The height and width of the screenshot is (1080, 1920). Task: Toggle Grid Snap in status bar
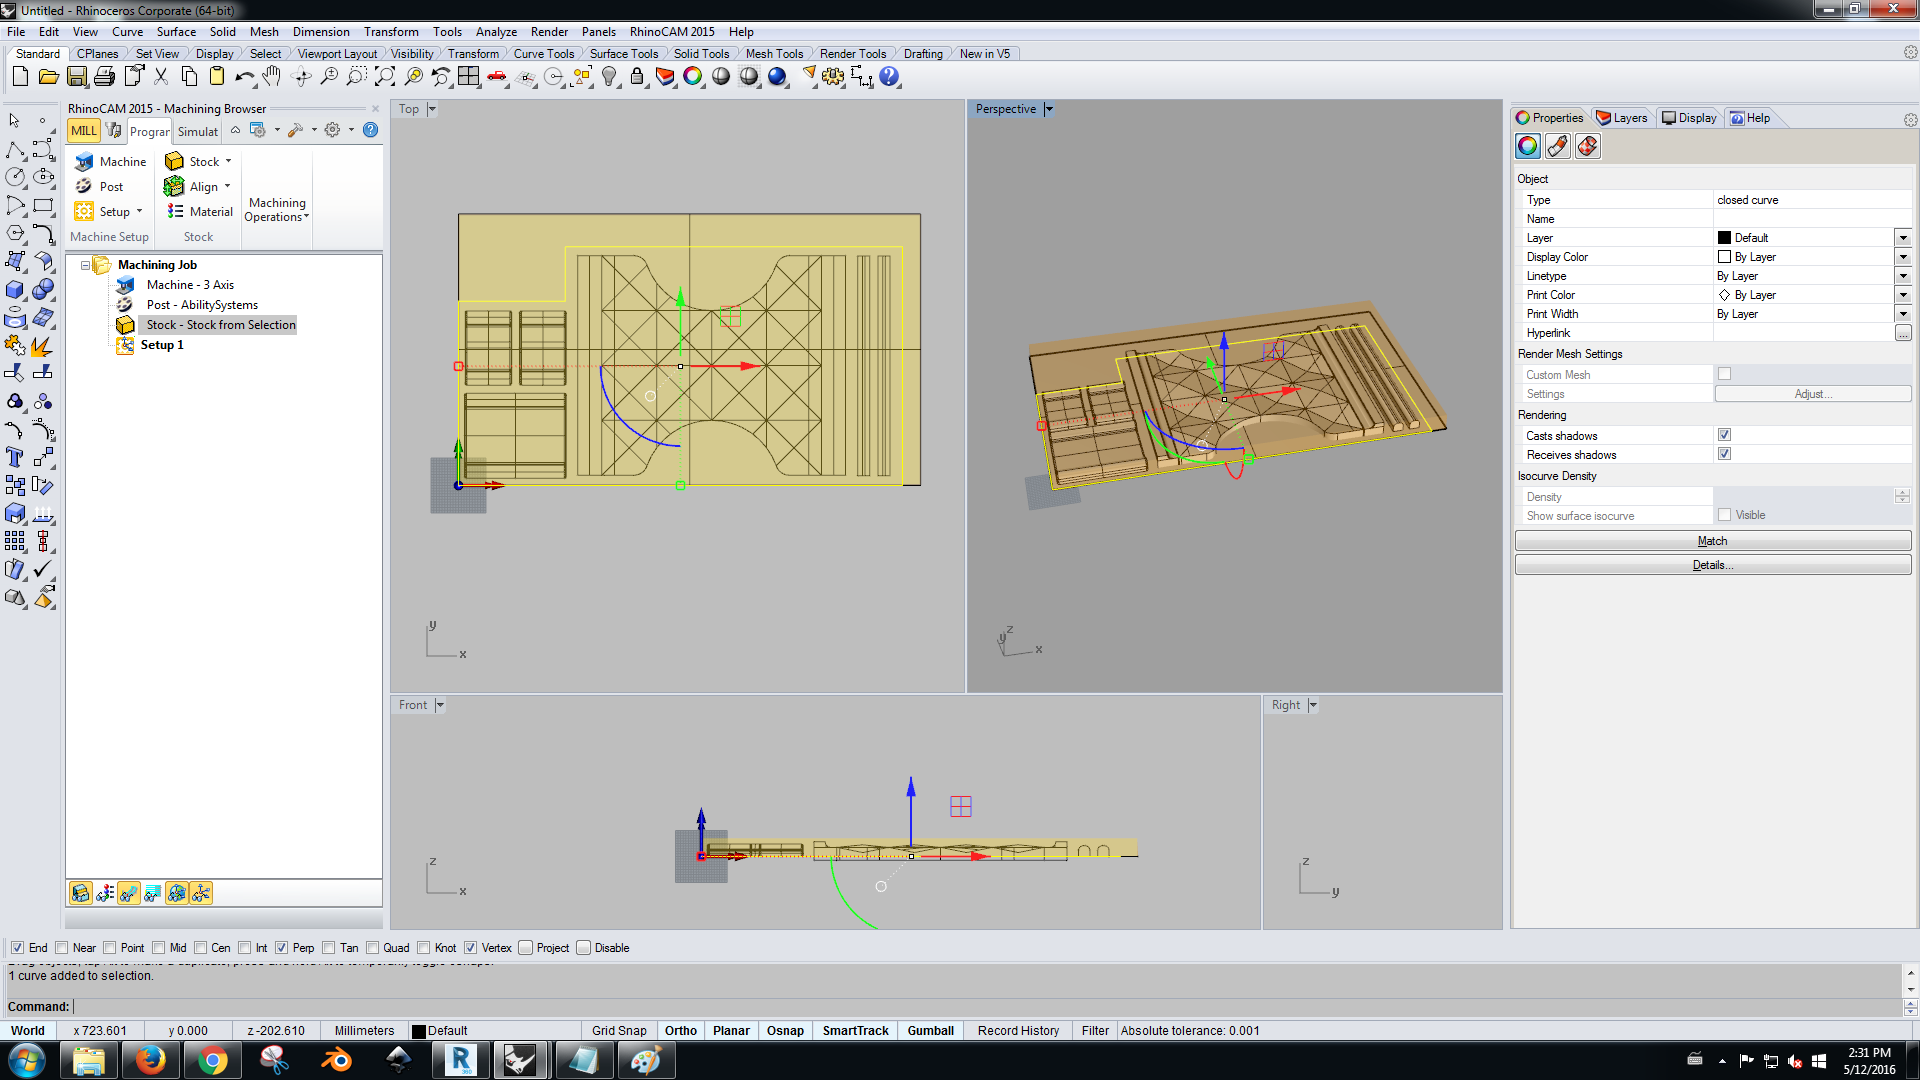pyautogui.click(x=619, y=1031)
